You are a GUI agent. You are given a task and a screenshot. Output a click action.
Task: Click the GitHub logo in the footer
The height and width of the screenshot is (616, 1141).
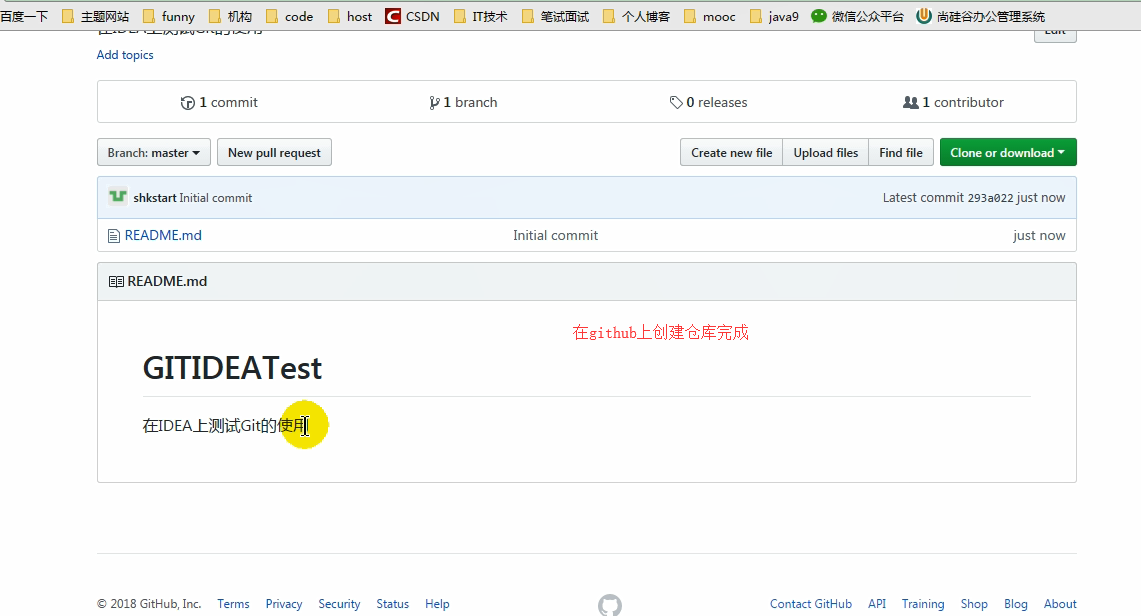tap(610, 605)
